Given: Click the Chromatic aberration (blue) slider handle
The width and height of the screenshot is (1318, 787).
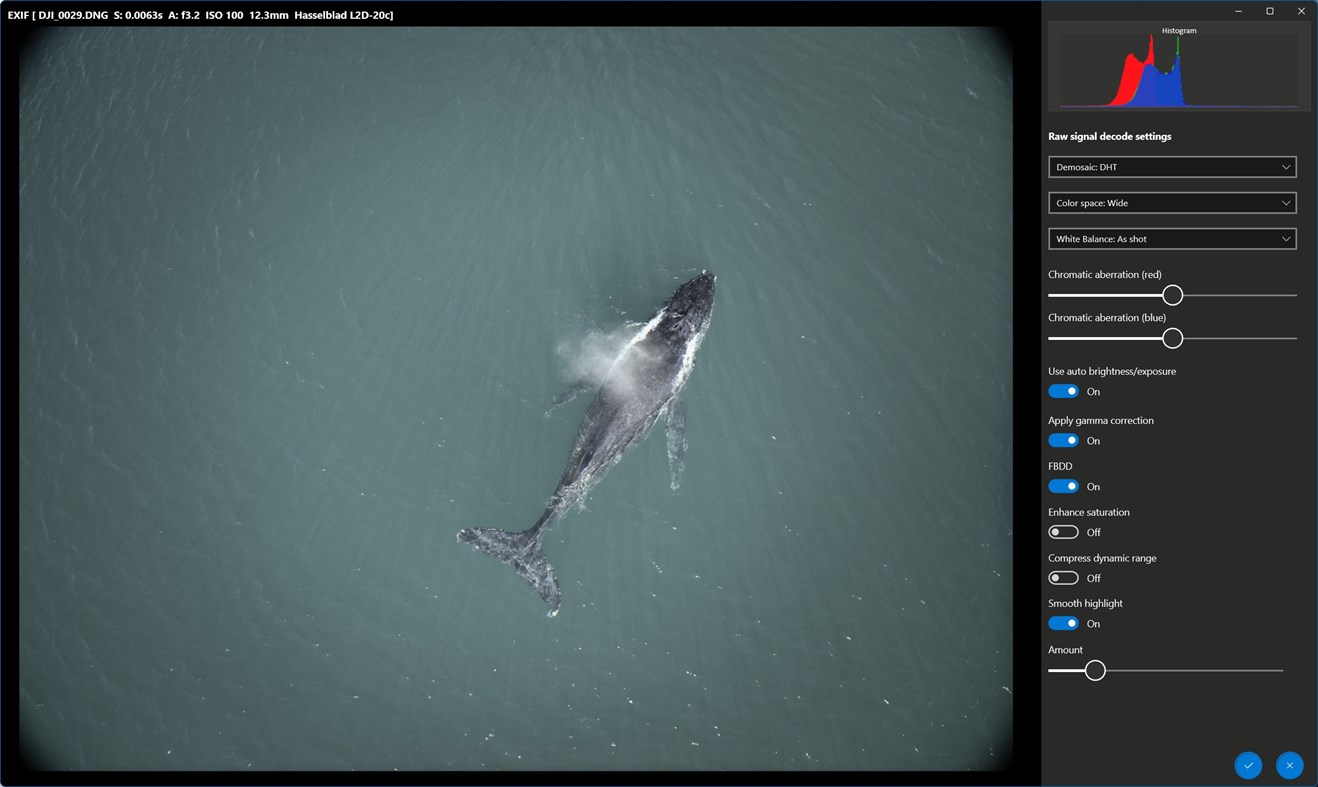Looking at the screenshot, I should click(1172, 338).
